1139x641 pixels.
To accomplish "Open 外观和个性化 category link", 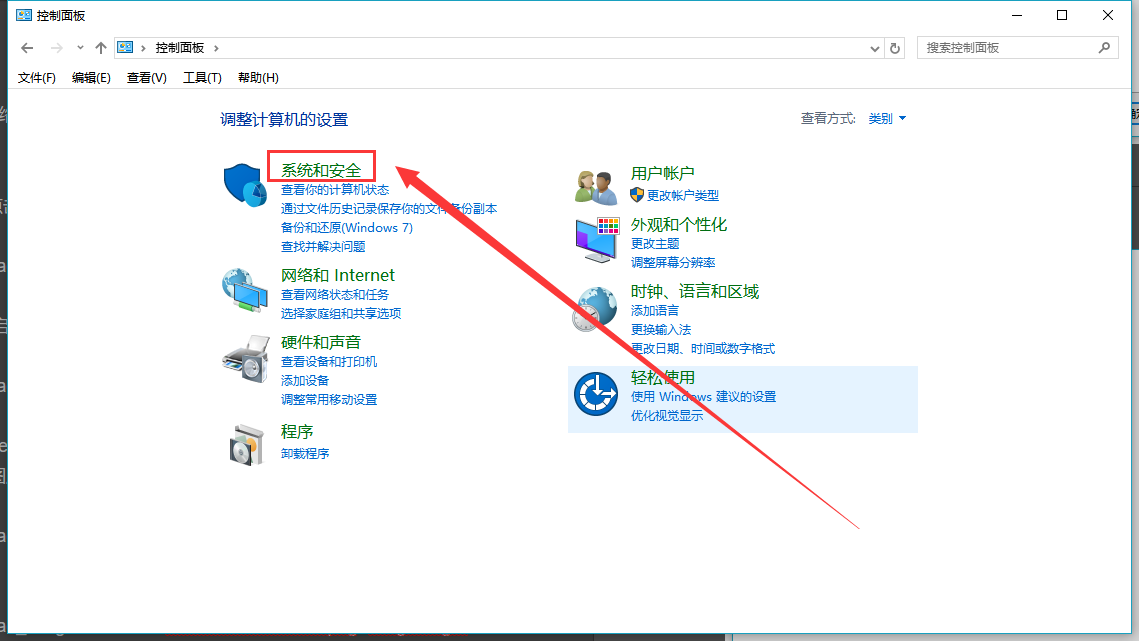I will point(678,225).
